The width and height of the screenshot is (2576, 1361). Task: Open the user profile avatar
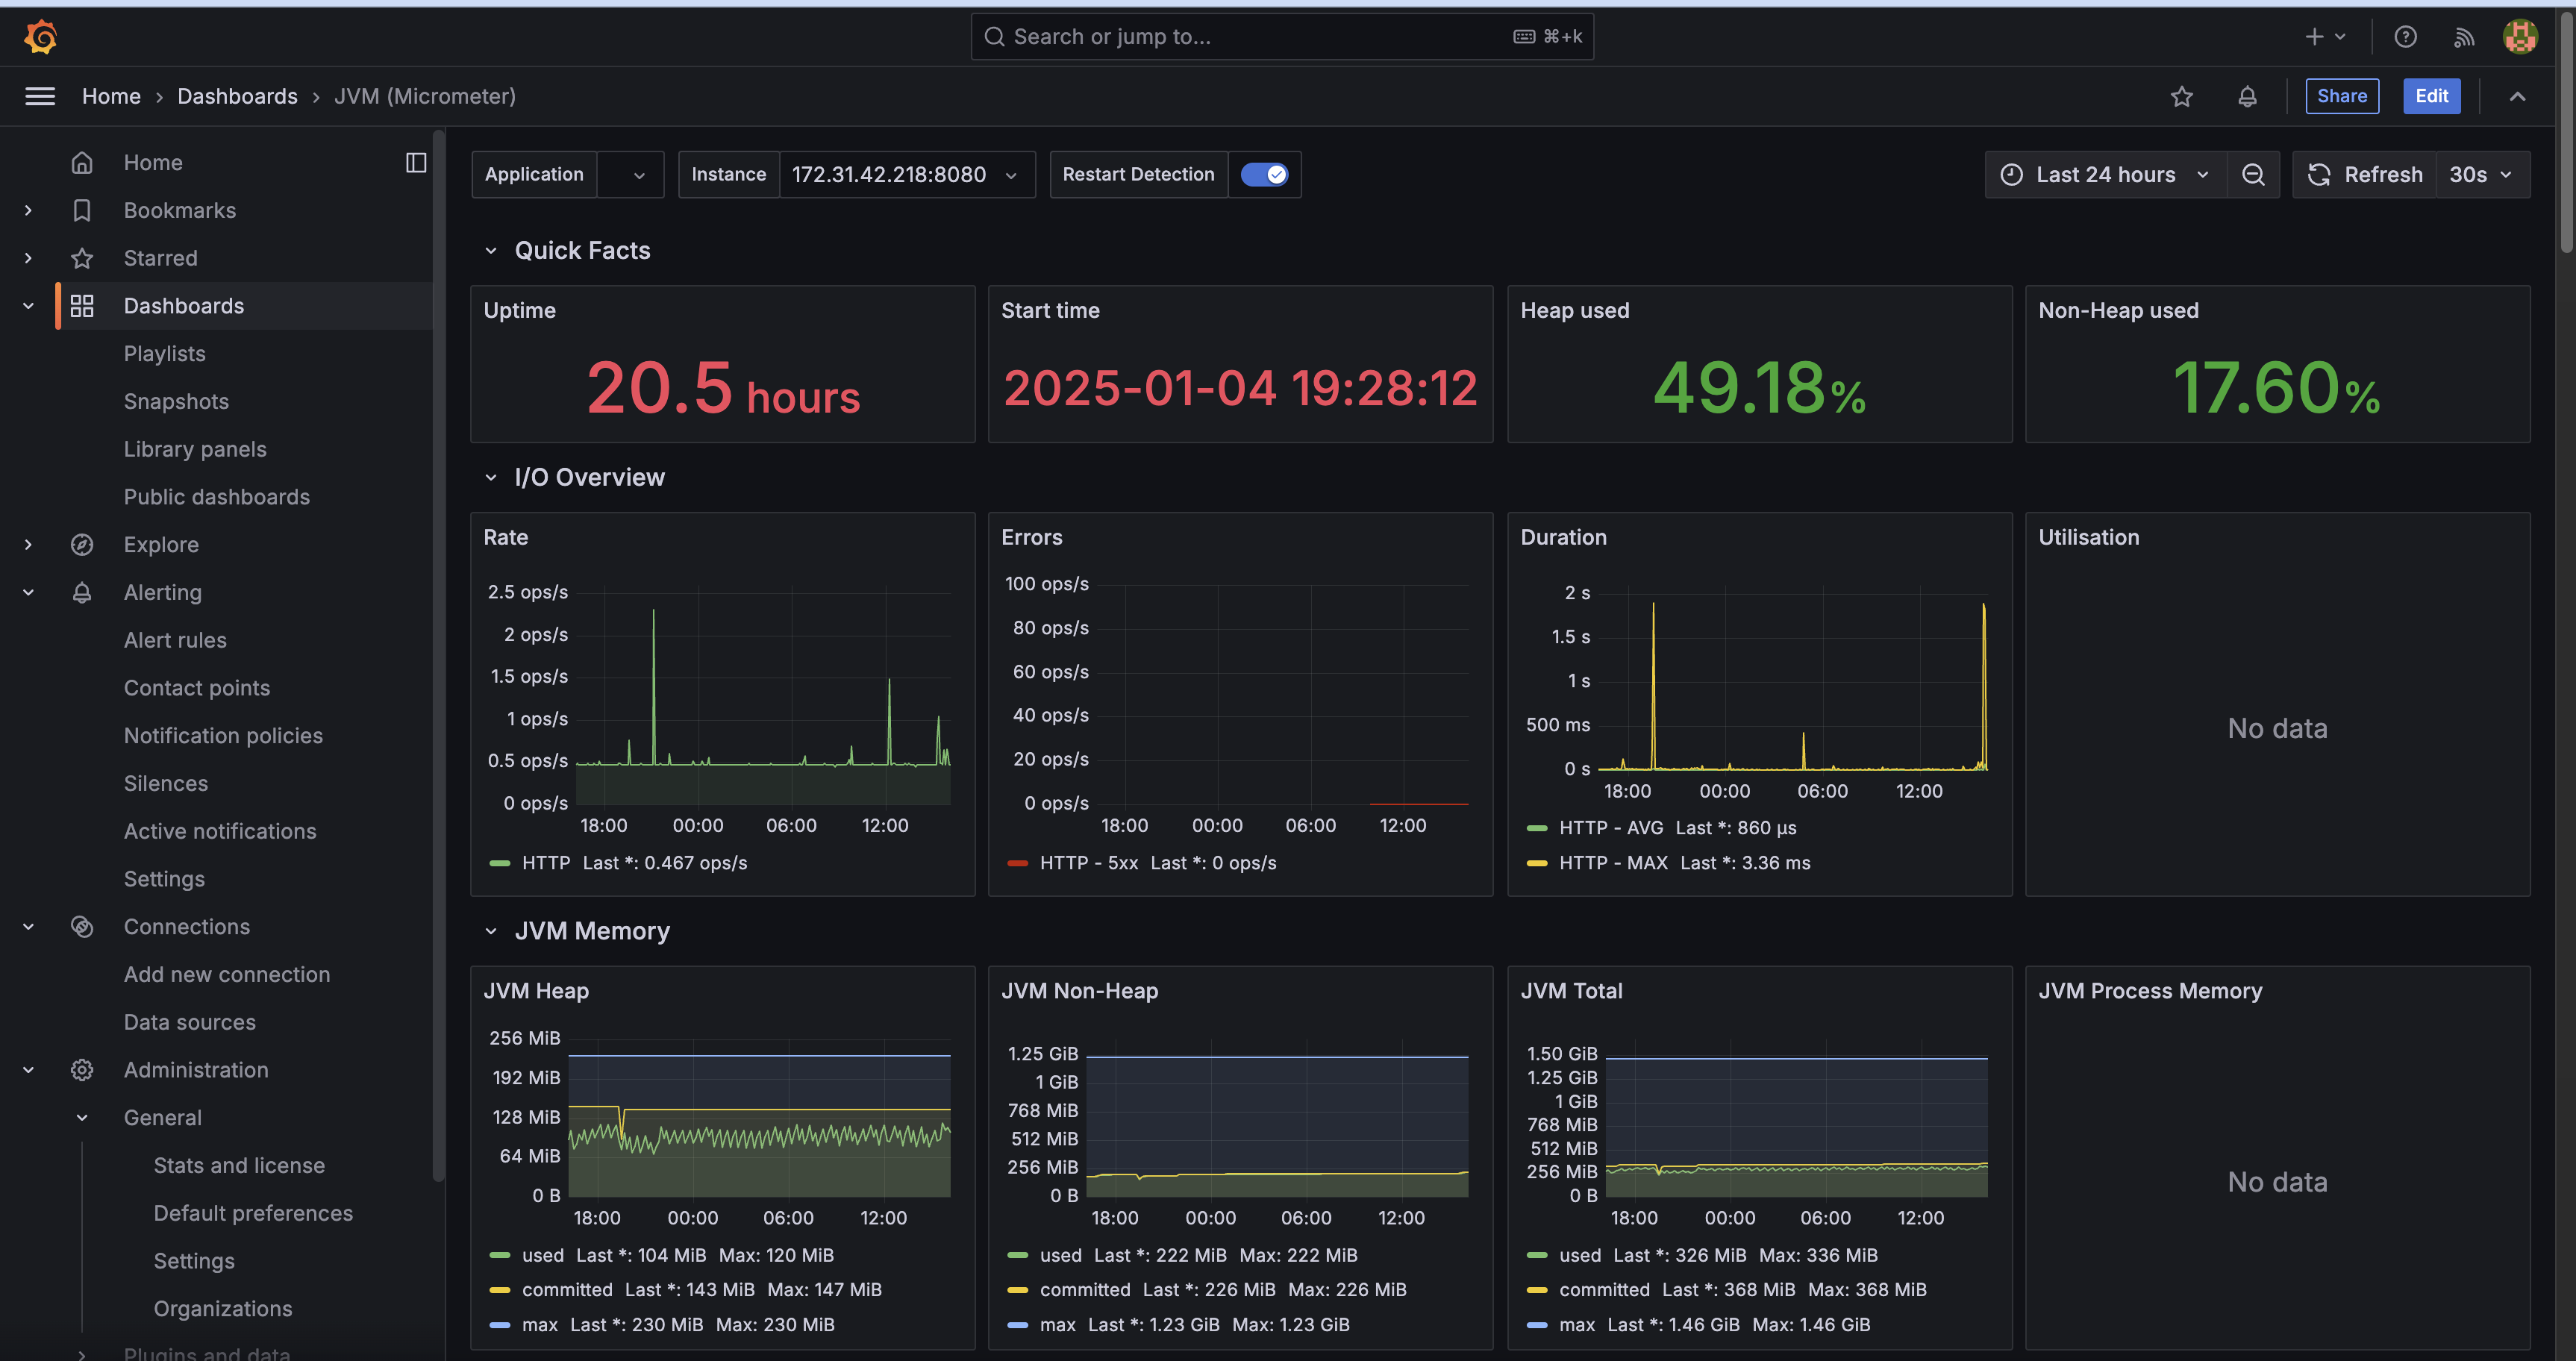(2520, 37)
